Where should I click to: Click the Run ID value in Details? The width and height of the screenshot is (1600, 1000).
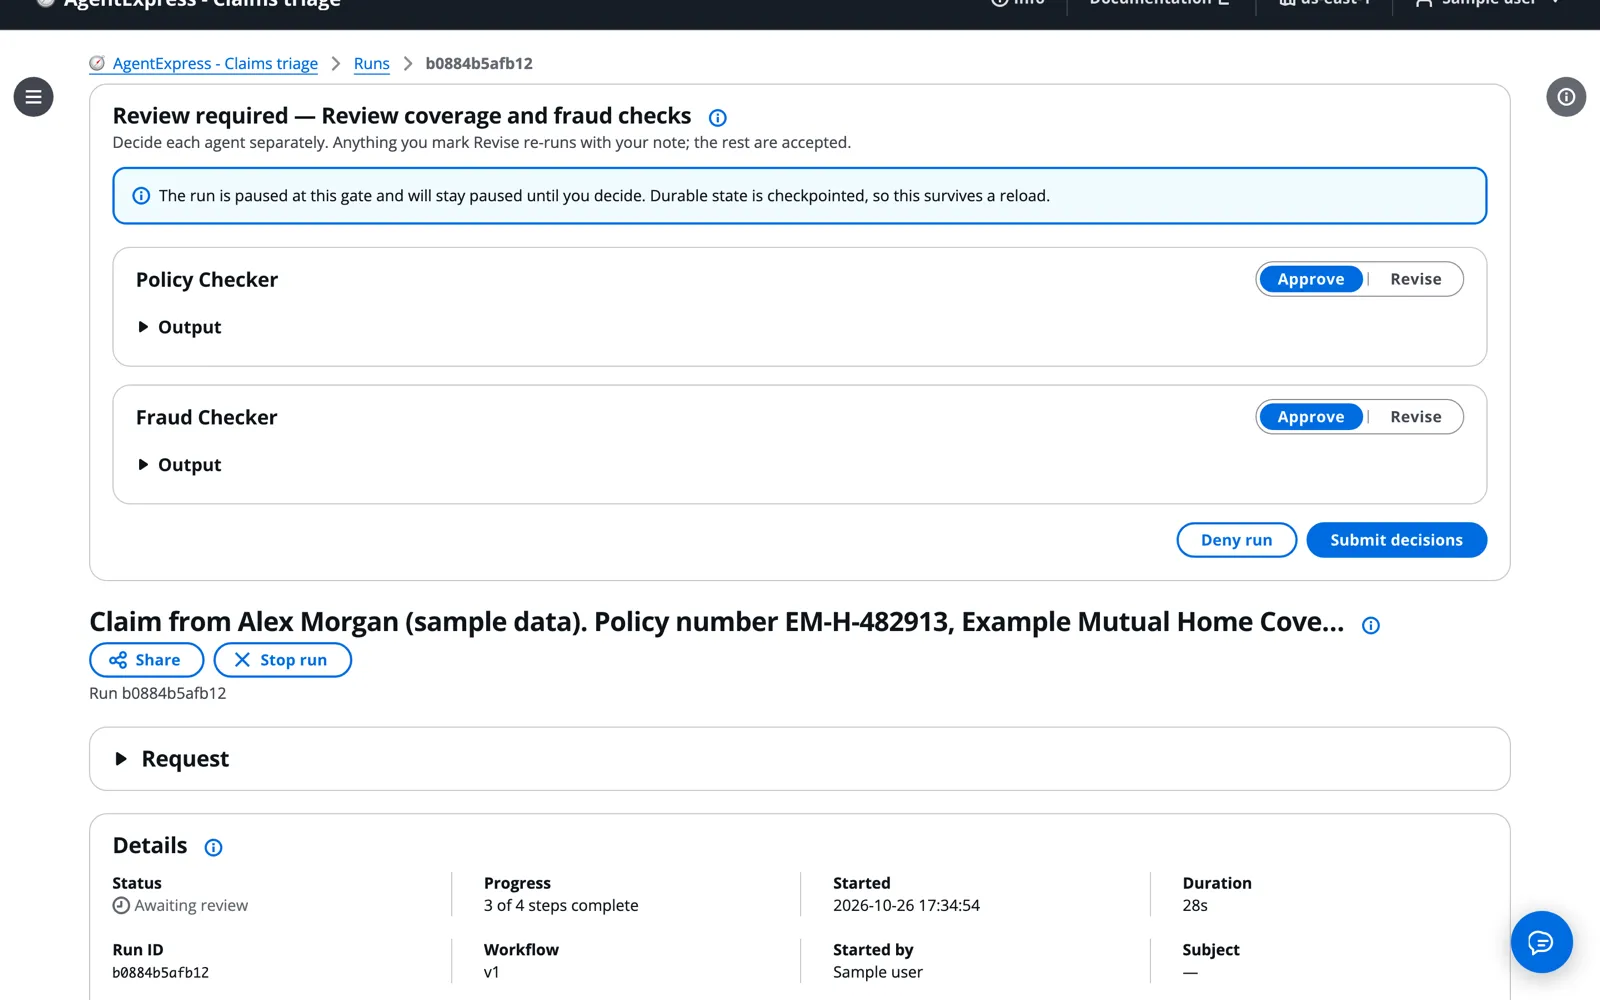coord(161,973)
